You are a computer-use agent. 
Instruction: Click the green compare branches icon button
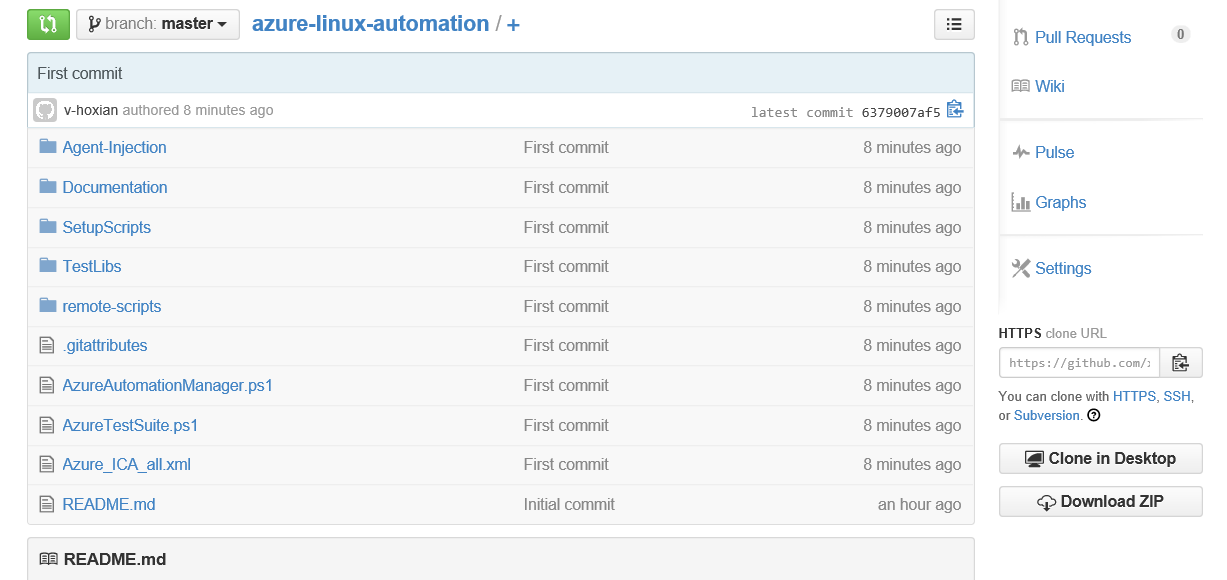48,24
